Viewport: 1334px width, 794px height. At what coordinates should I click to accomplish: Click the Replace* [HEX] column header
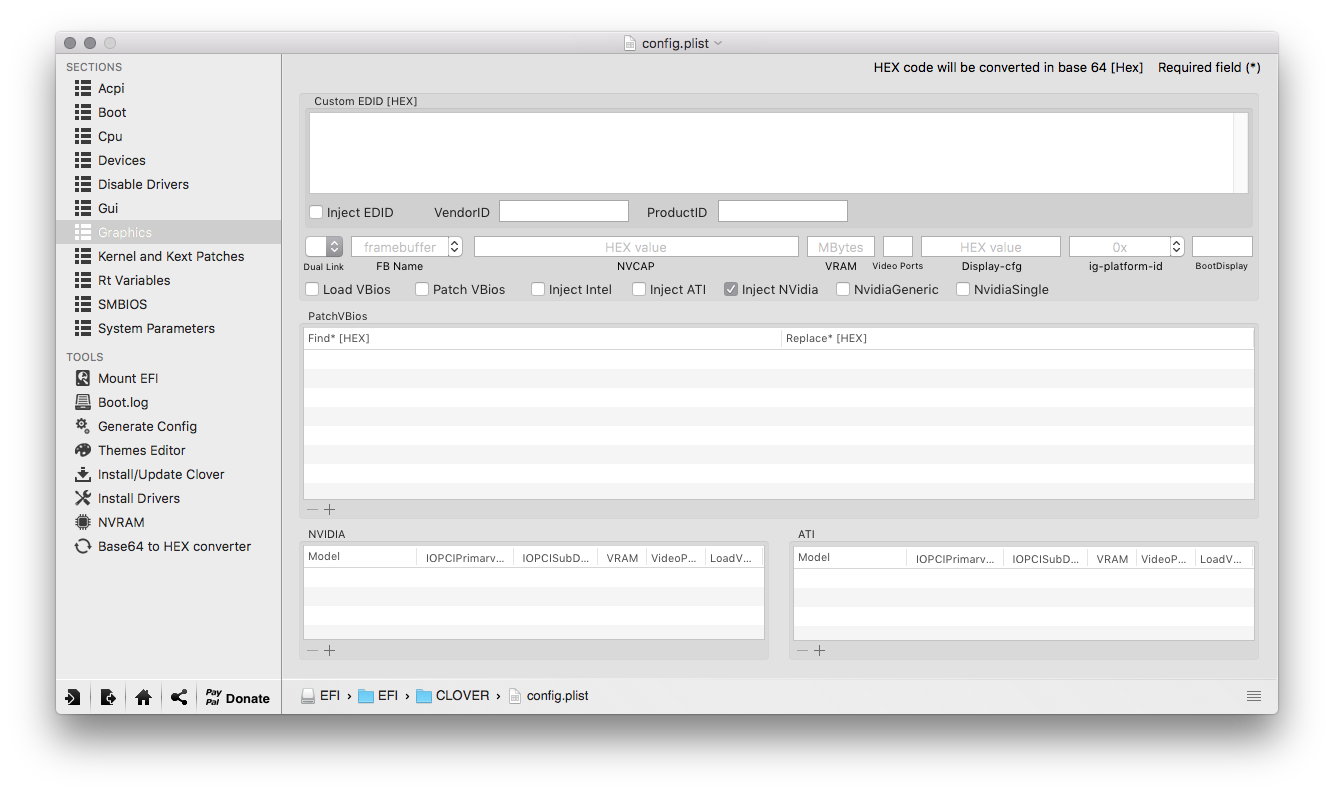[1017, 338]
